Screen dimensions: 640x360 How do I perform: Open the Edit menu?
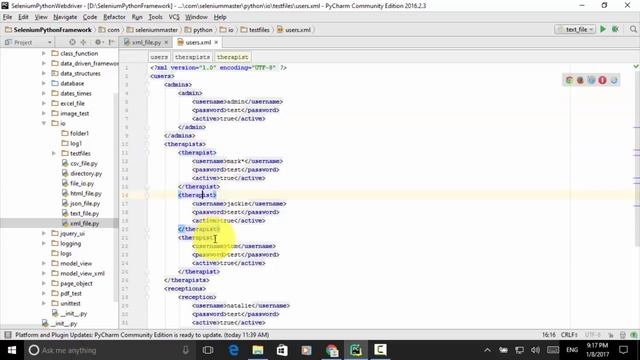tap(23, 17)
